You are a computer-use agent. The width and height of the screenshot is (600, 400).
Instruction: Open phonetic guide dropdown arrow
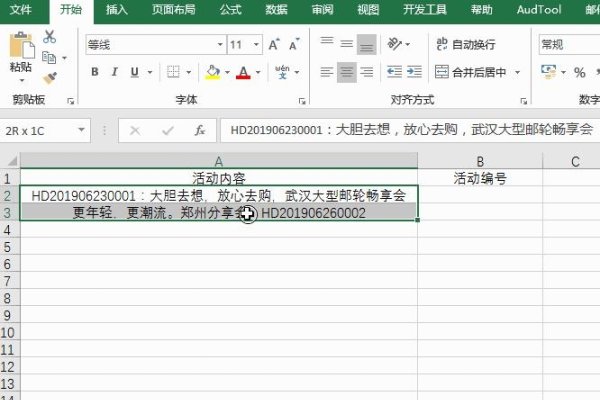click(x=297, y=72)
